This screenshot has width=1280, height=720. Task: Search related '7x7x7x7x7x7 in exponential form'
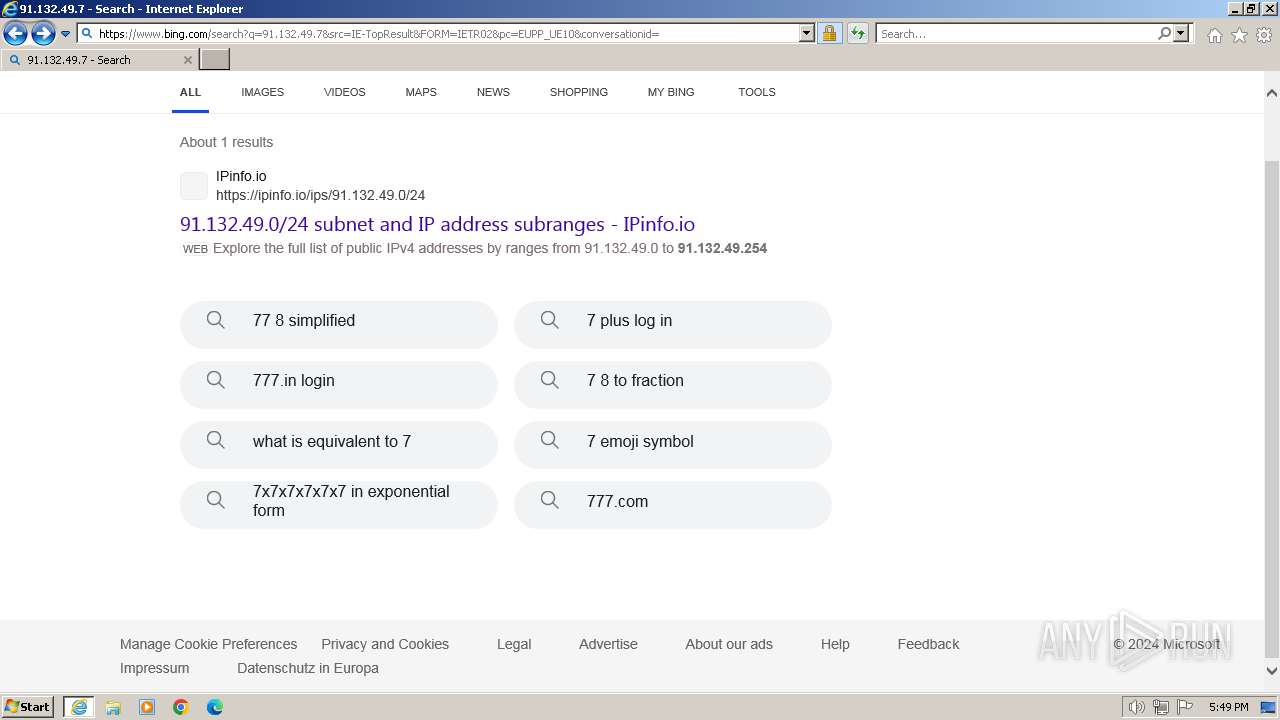click(x=339, y=505)
